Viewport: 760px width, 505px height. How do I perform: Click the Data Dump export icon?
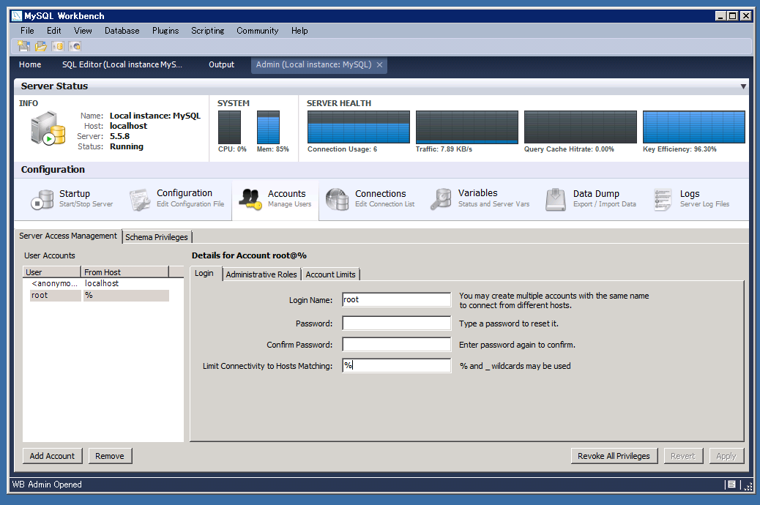coord(555,199)
